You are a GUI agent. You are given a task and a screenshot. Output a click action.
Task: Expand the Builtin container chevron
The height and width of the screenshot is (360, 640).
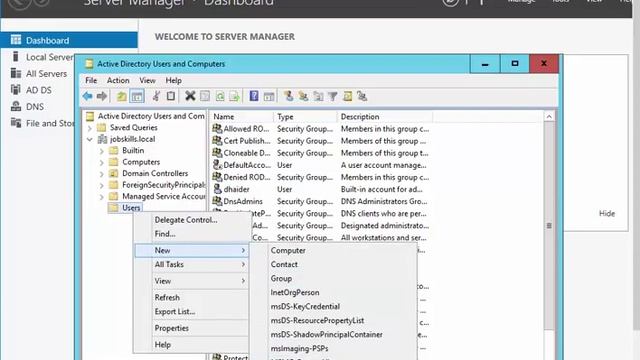102,151
